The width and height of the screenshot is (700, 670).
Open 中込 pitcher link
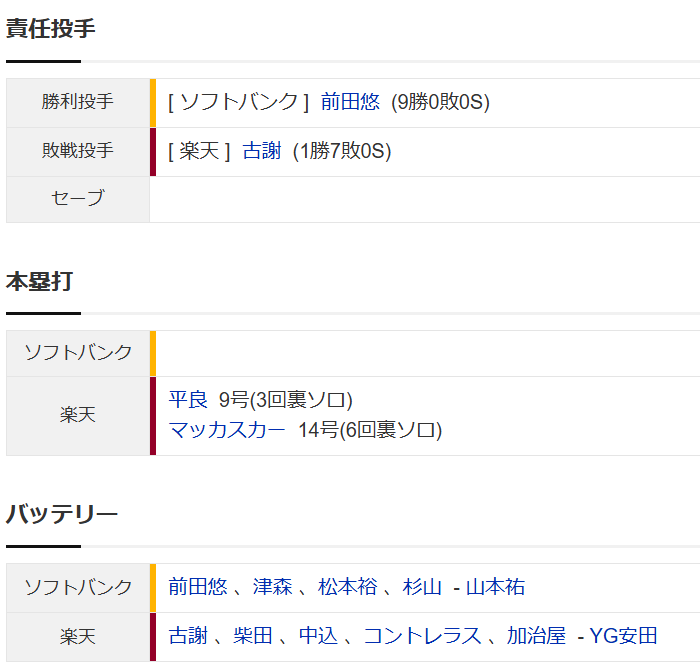pos(318,636)
